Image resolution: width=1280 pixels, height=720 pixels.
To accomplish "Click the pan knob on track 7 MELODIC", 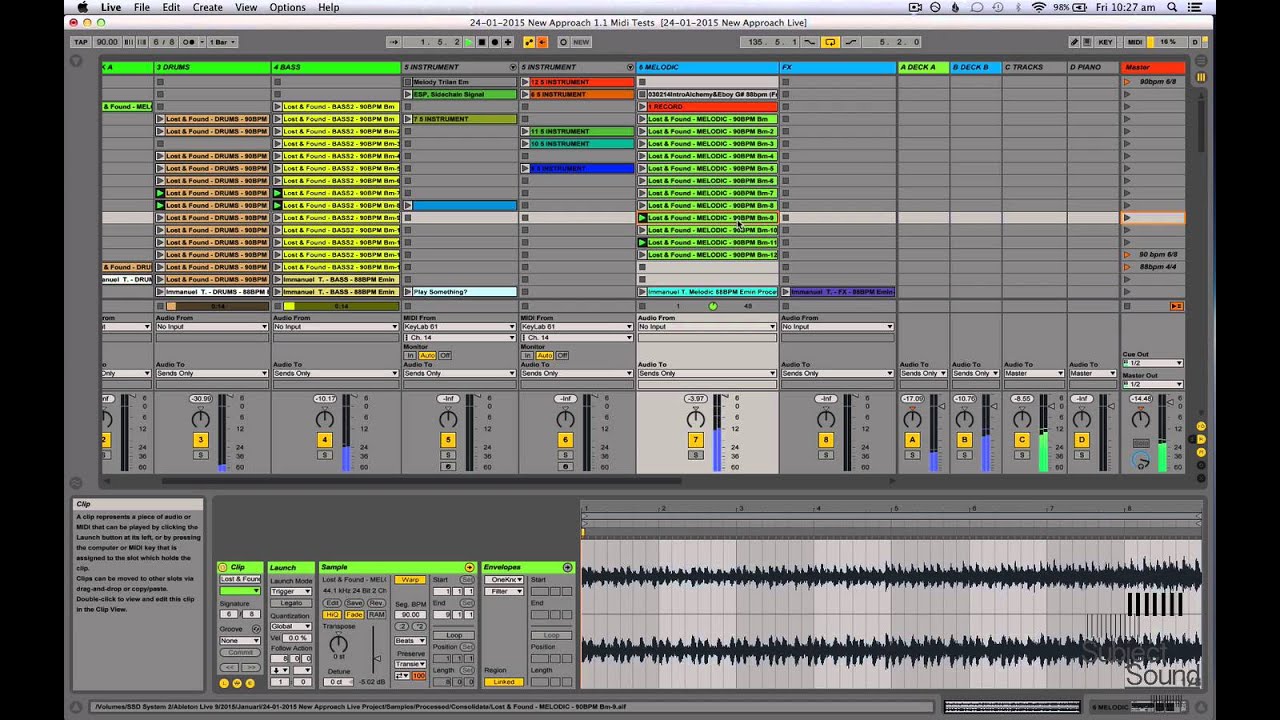I will pyautogui.click(x=696, y=419).
